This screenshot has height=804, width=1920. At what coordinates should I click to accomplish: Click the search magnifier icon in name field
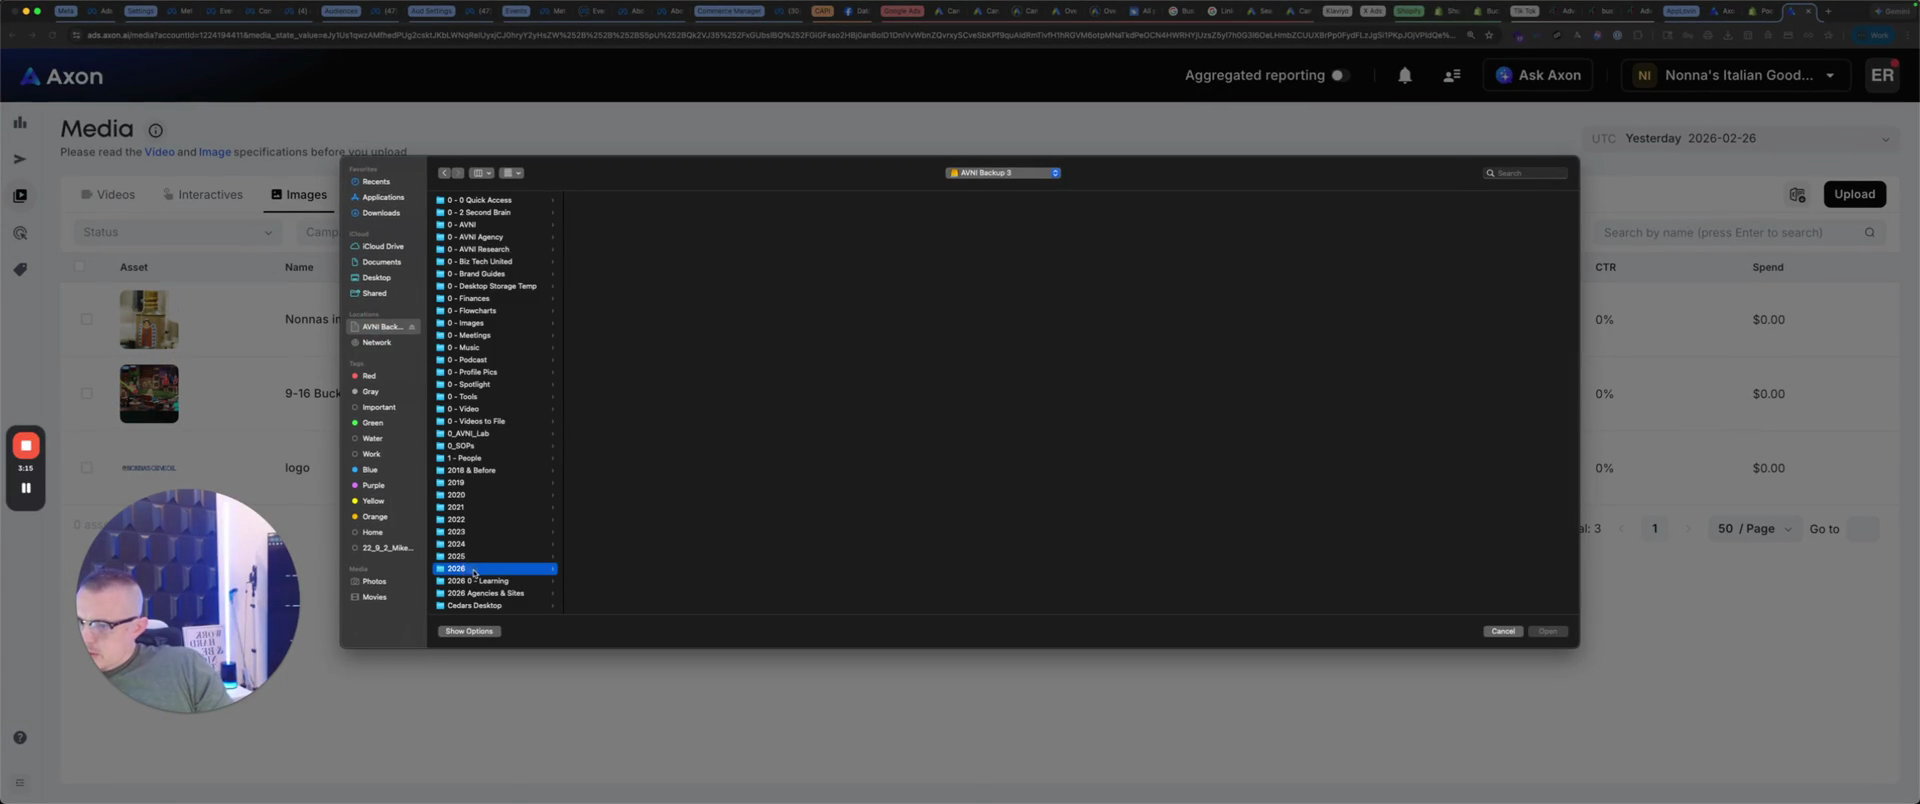pyautogui.click(x=1869, y=233)
